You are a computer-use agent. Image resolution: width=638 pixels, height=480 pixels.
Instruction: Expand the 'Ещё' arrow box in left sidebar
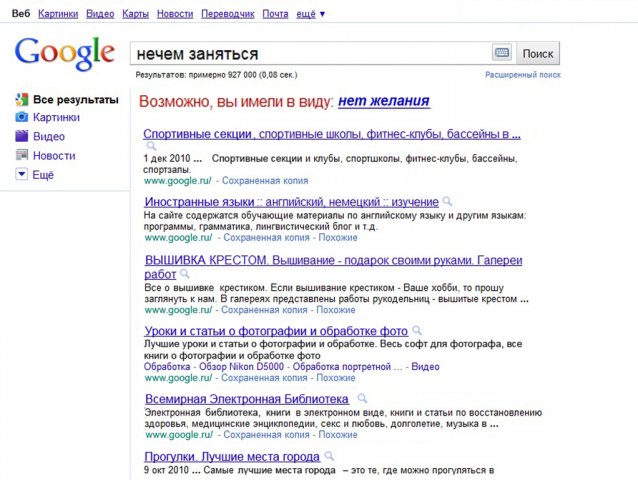[22, 175]
